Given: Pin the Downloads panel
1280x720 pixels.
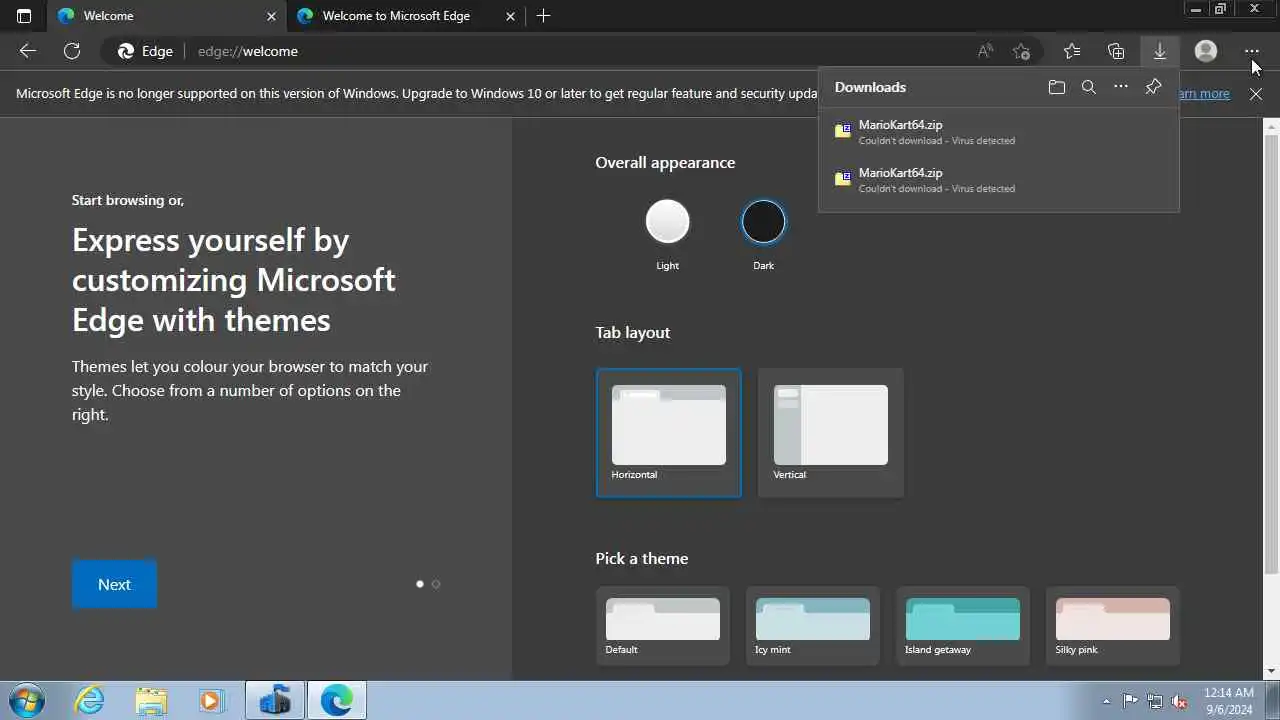Looking at the screenshot, I should (1153, 87).
